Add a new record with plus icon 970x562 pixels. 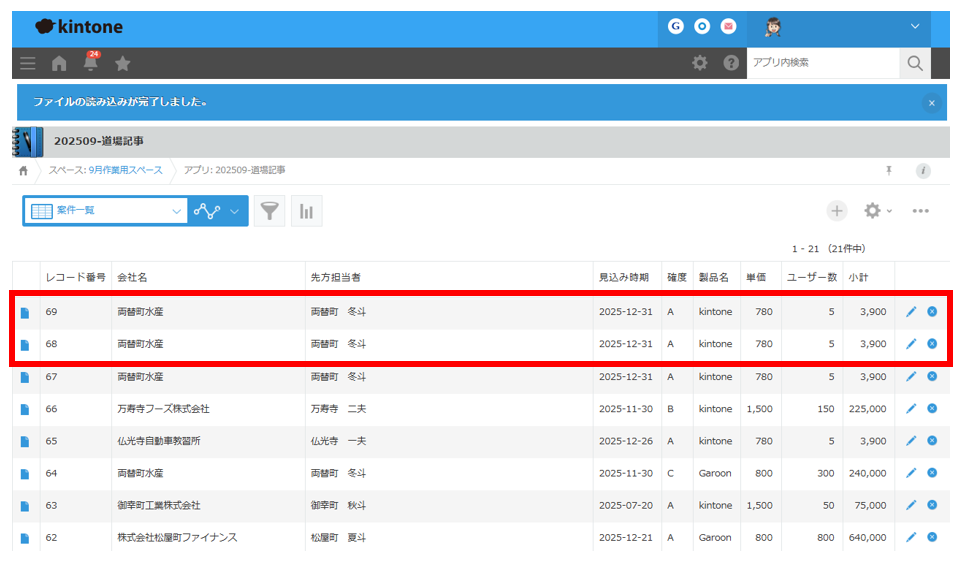[x=836, y=211]
